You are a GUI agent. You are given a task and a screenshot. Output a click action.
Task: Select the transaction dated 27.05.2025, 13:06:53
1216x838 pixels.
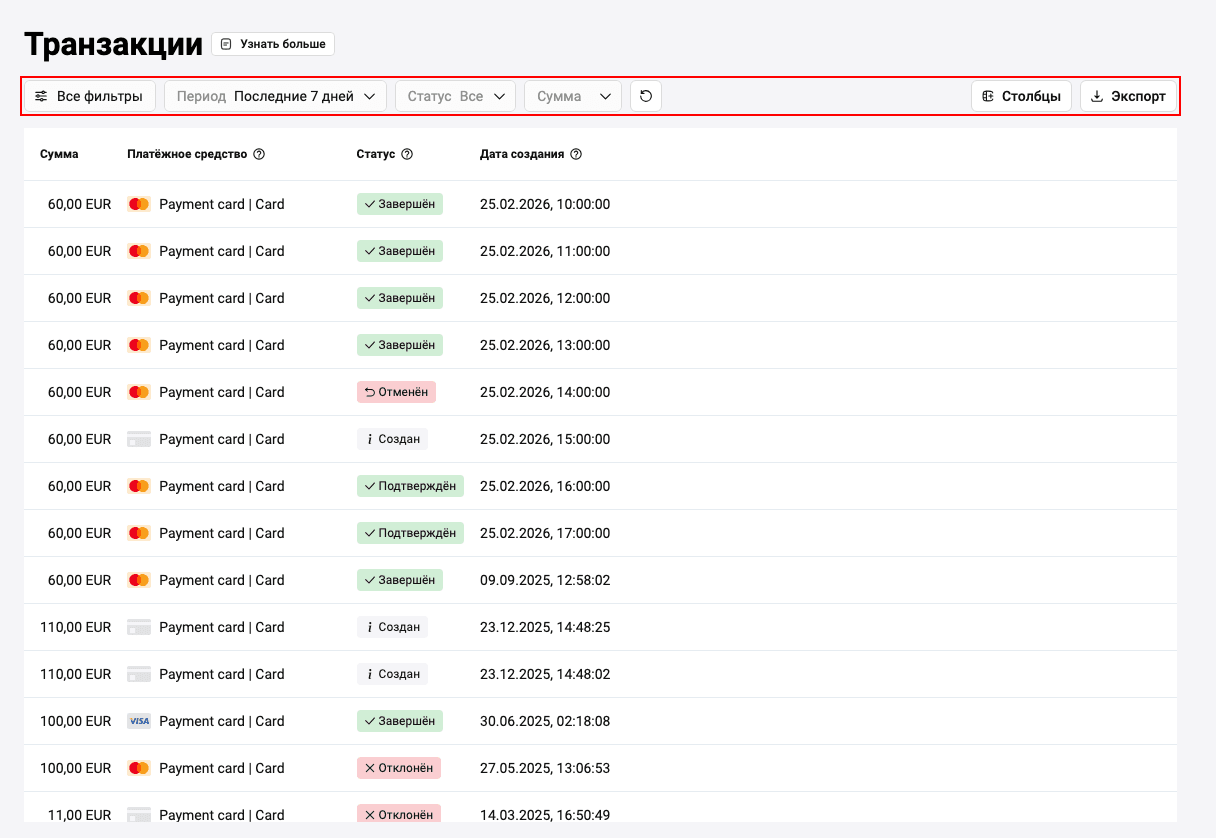600,768
